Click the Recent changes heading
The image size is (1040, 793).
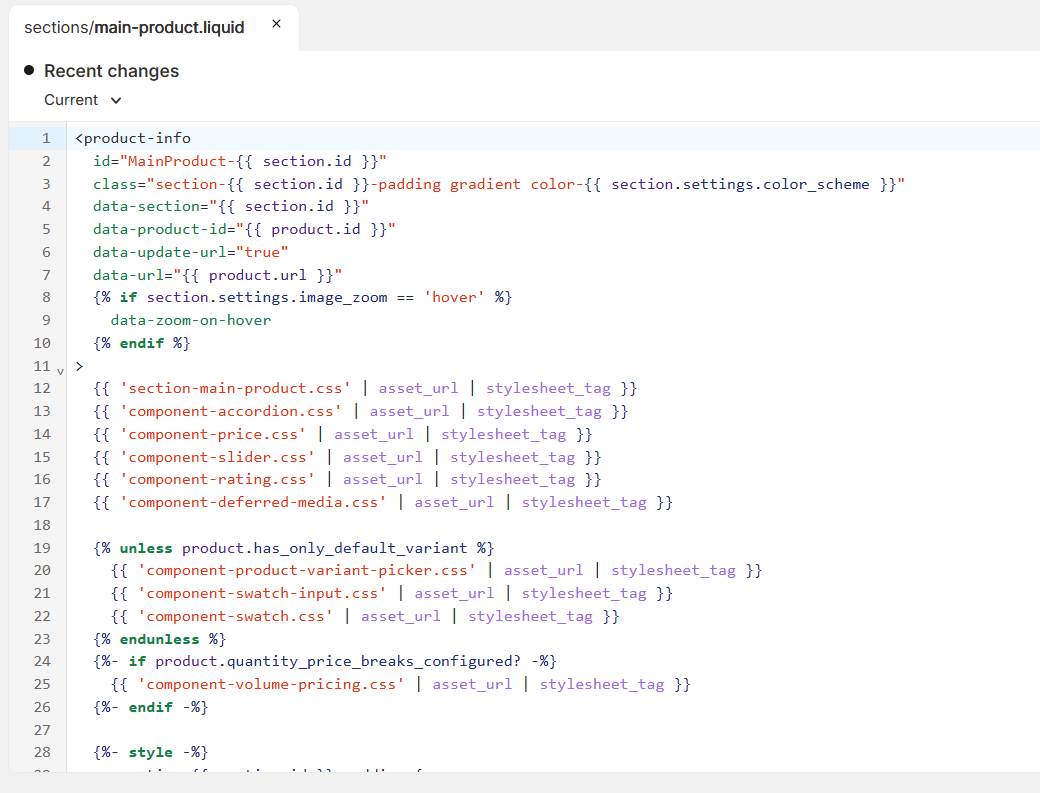coord(111,71)
